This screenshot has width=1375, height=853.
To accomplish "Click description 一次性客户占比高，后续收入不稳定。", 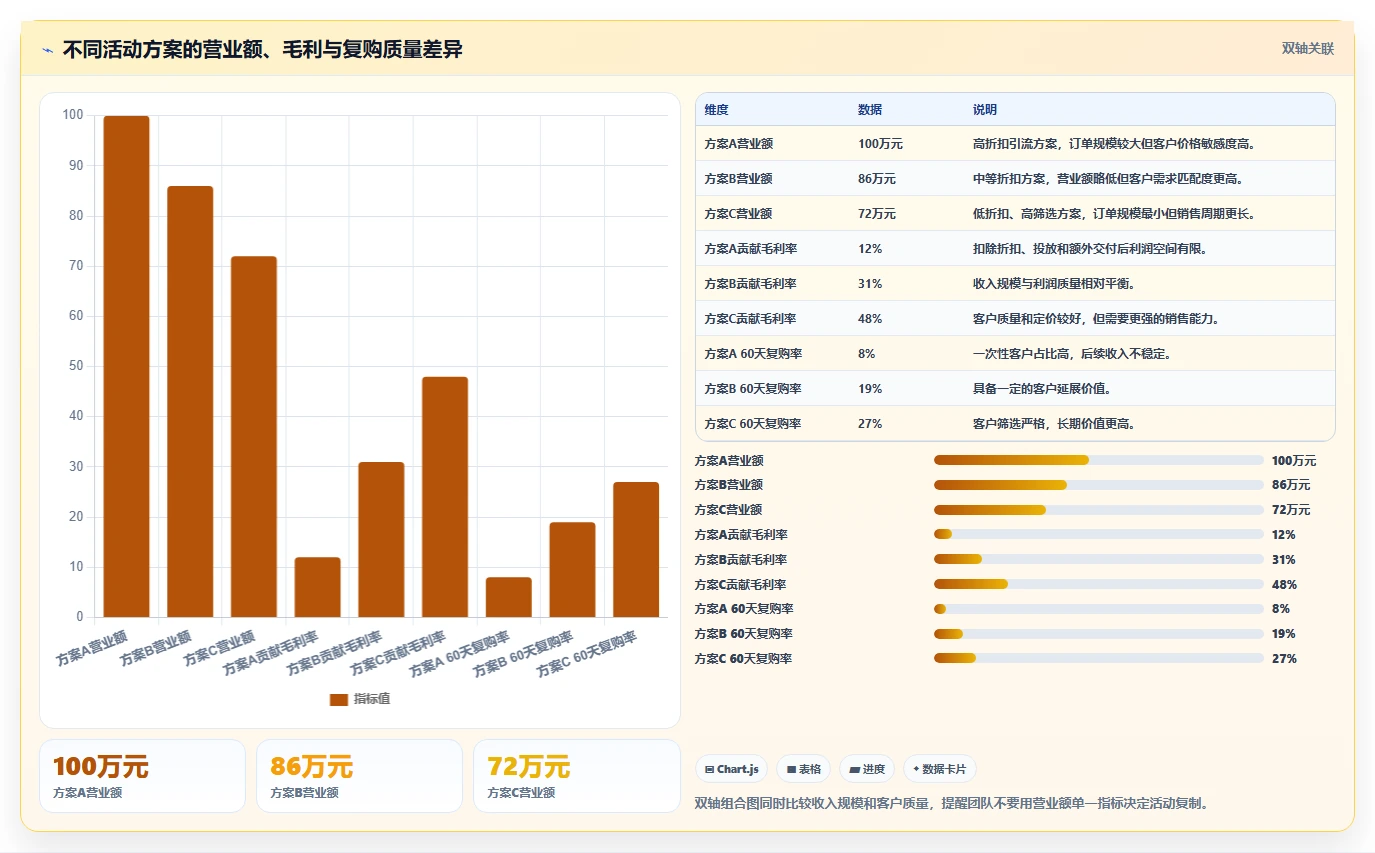I will coord(1072,354).
